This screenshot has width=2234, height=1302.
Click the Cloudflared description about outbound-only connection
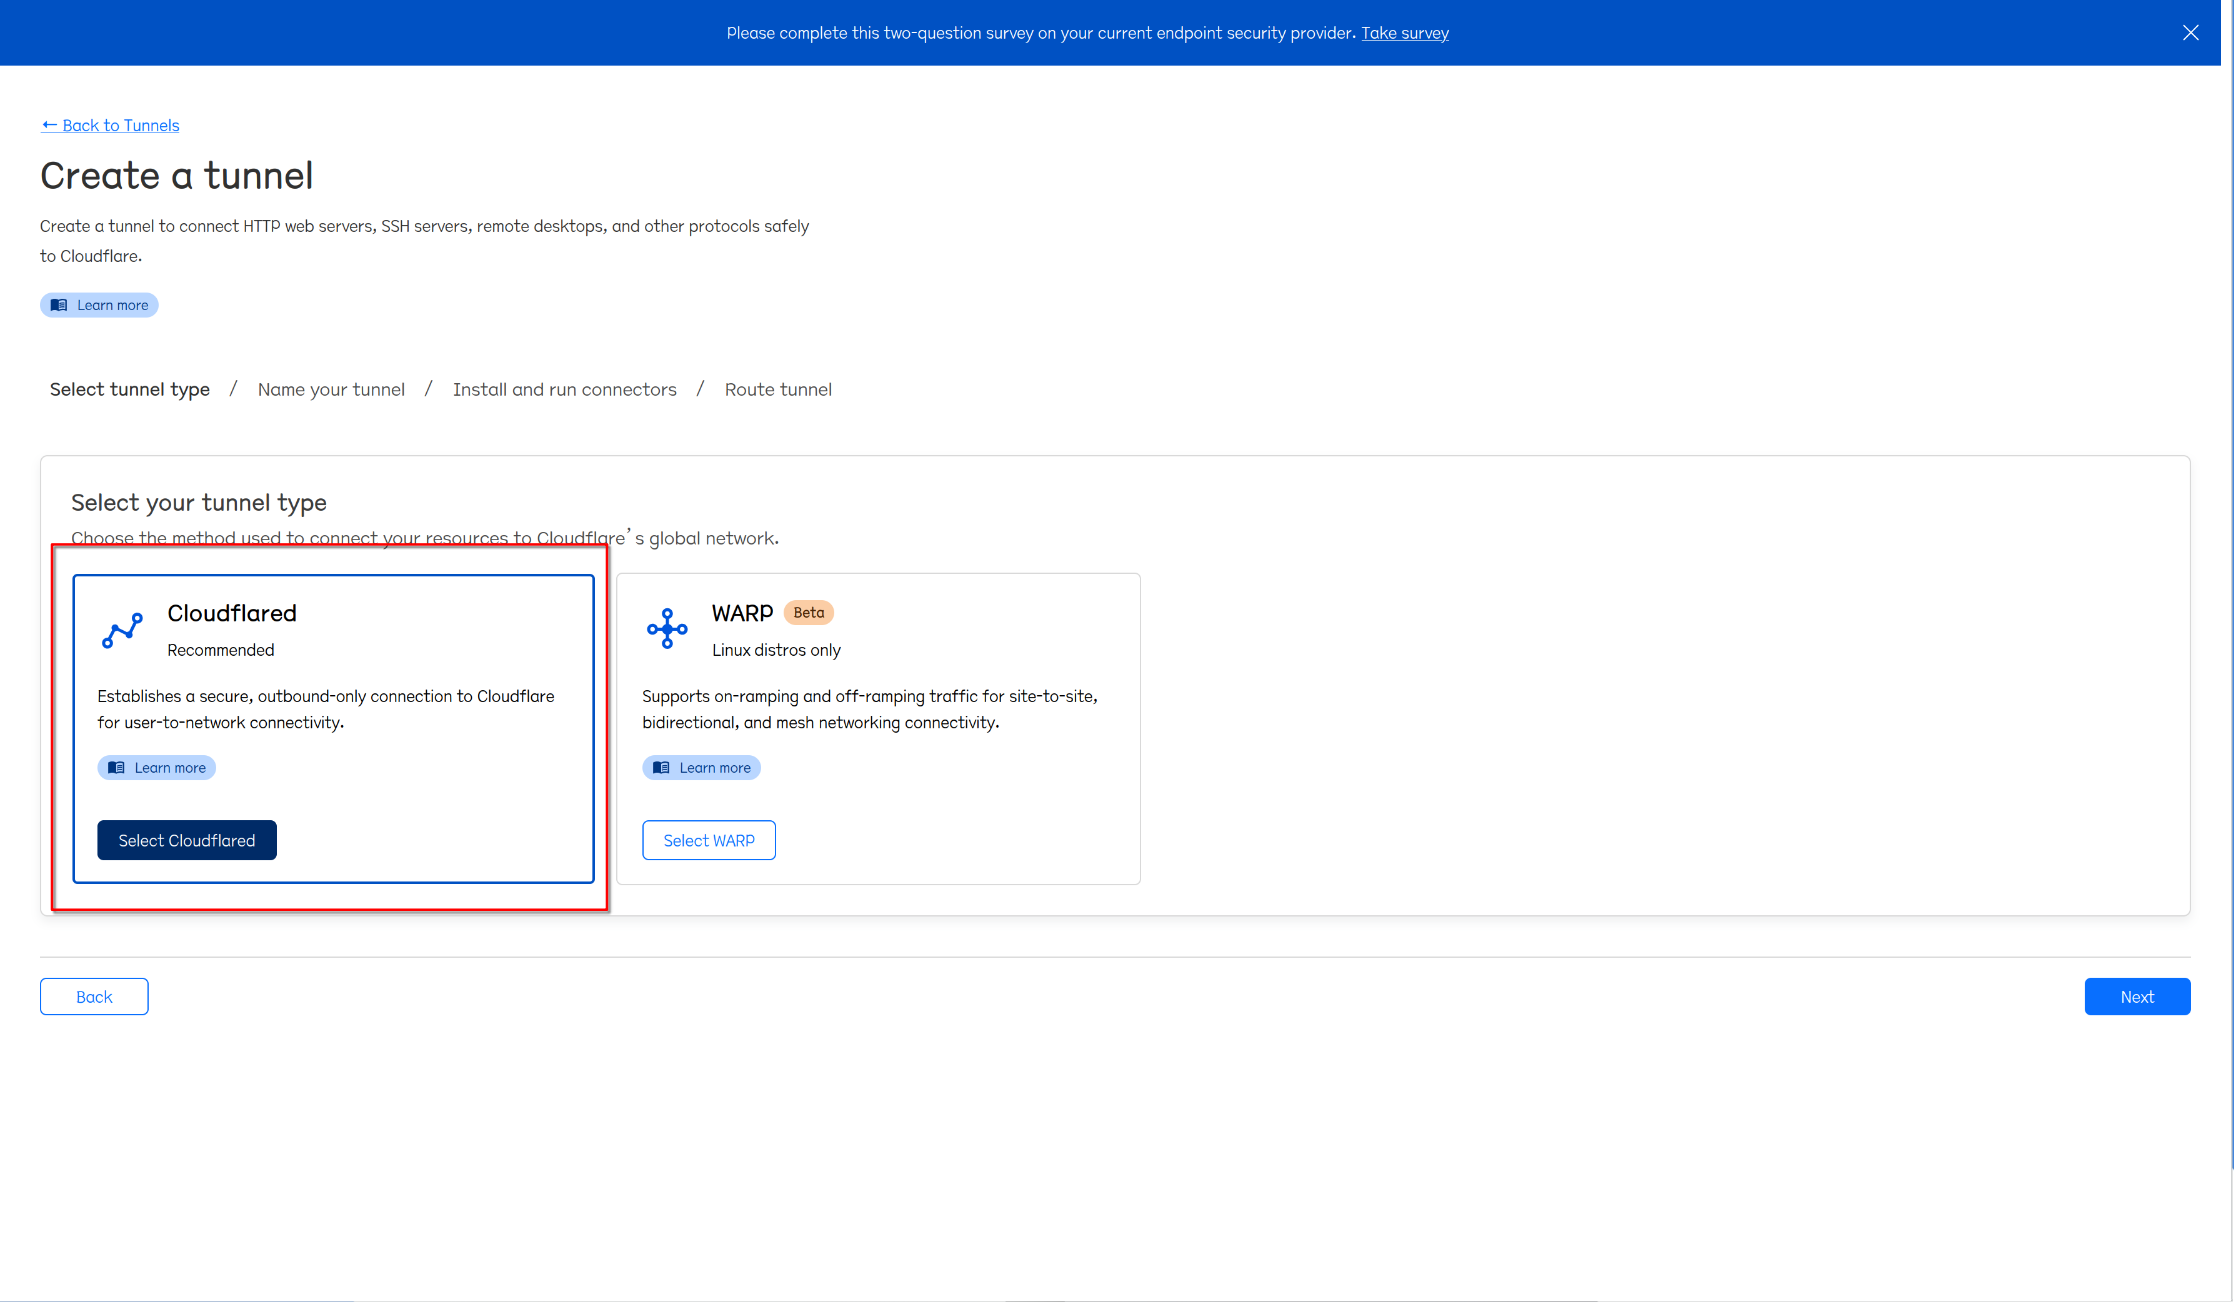pos(326,709)
